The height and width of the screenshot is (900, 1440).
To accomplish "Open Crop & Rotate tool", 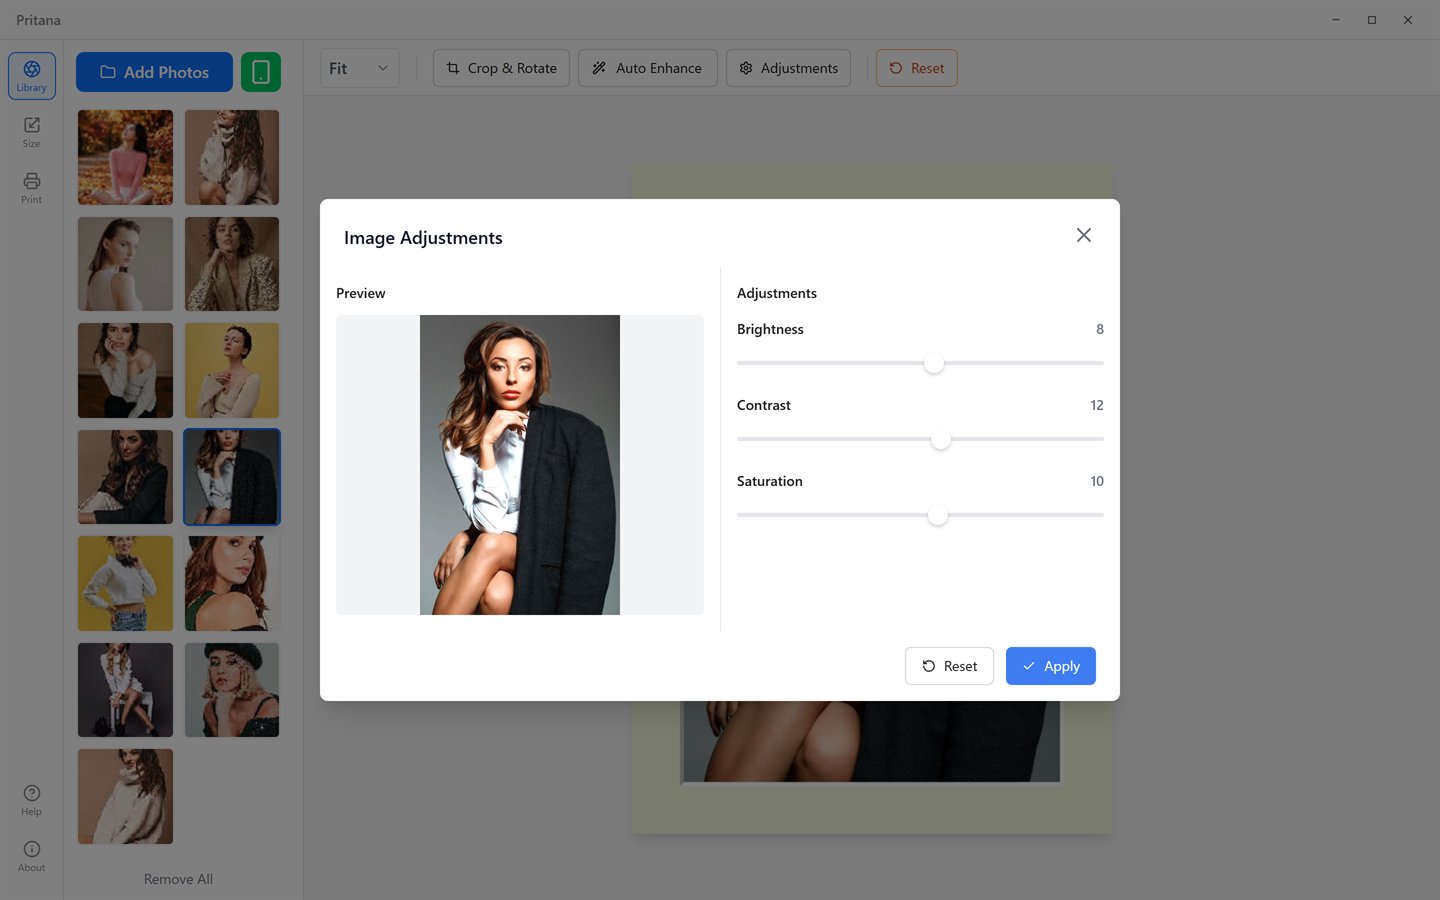I will [x=501, y=68].
